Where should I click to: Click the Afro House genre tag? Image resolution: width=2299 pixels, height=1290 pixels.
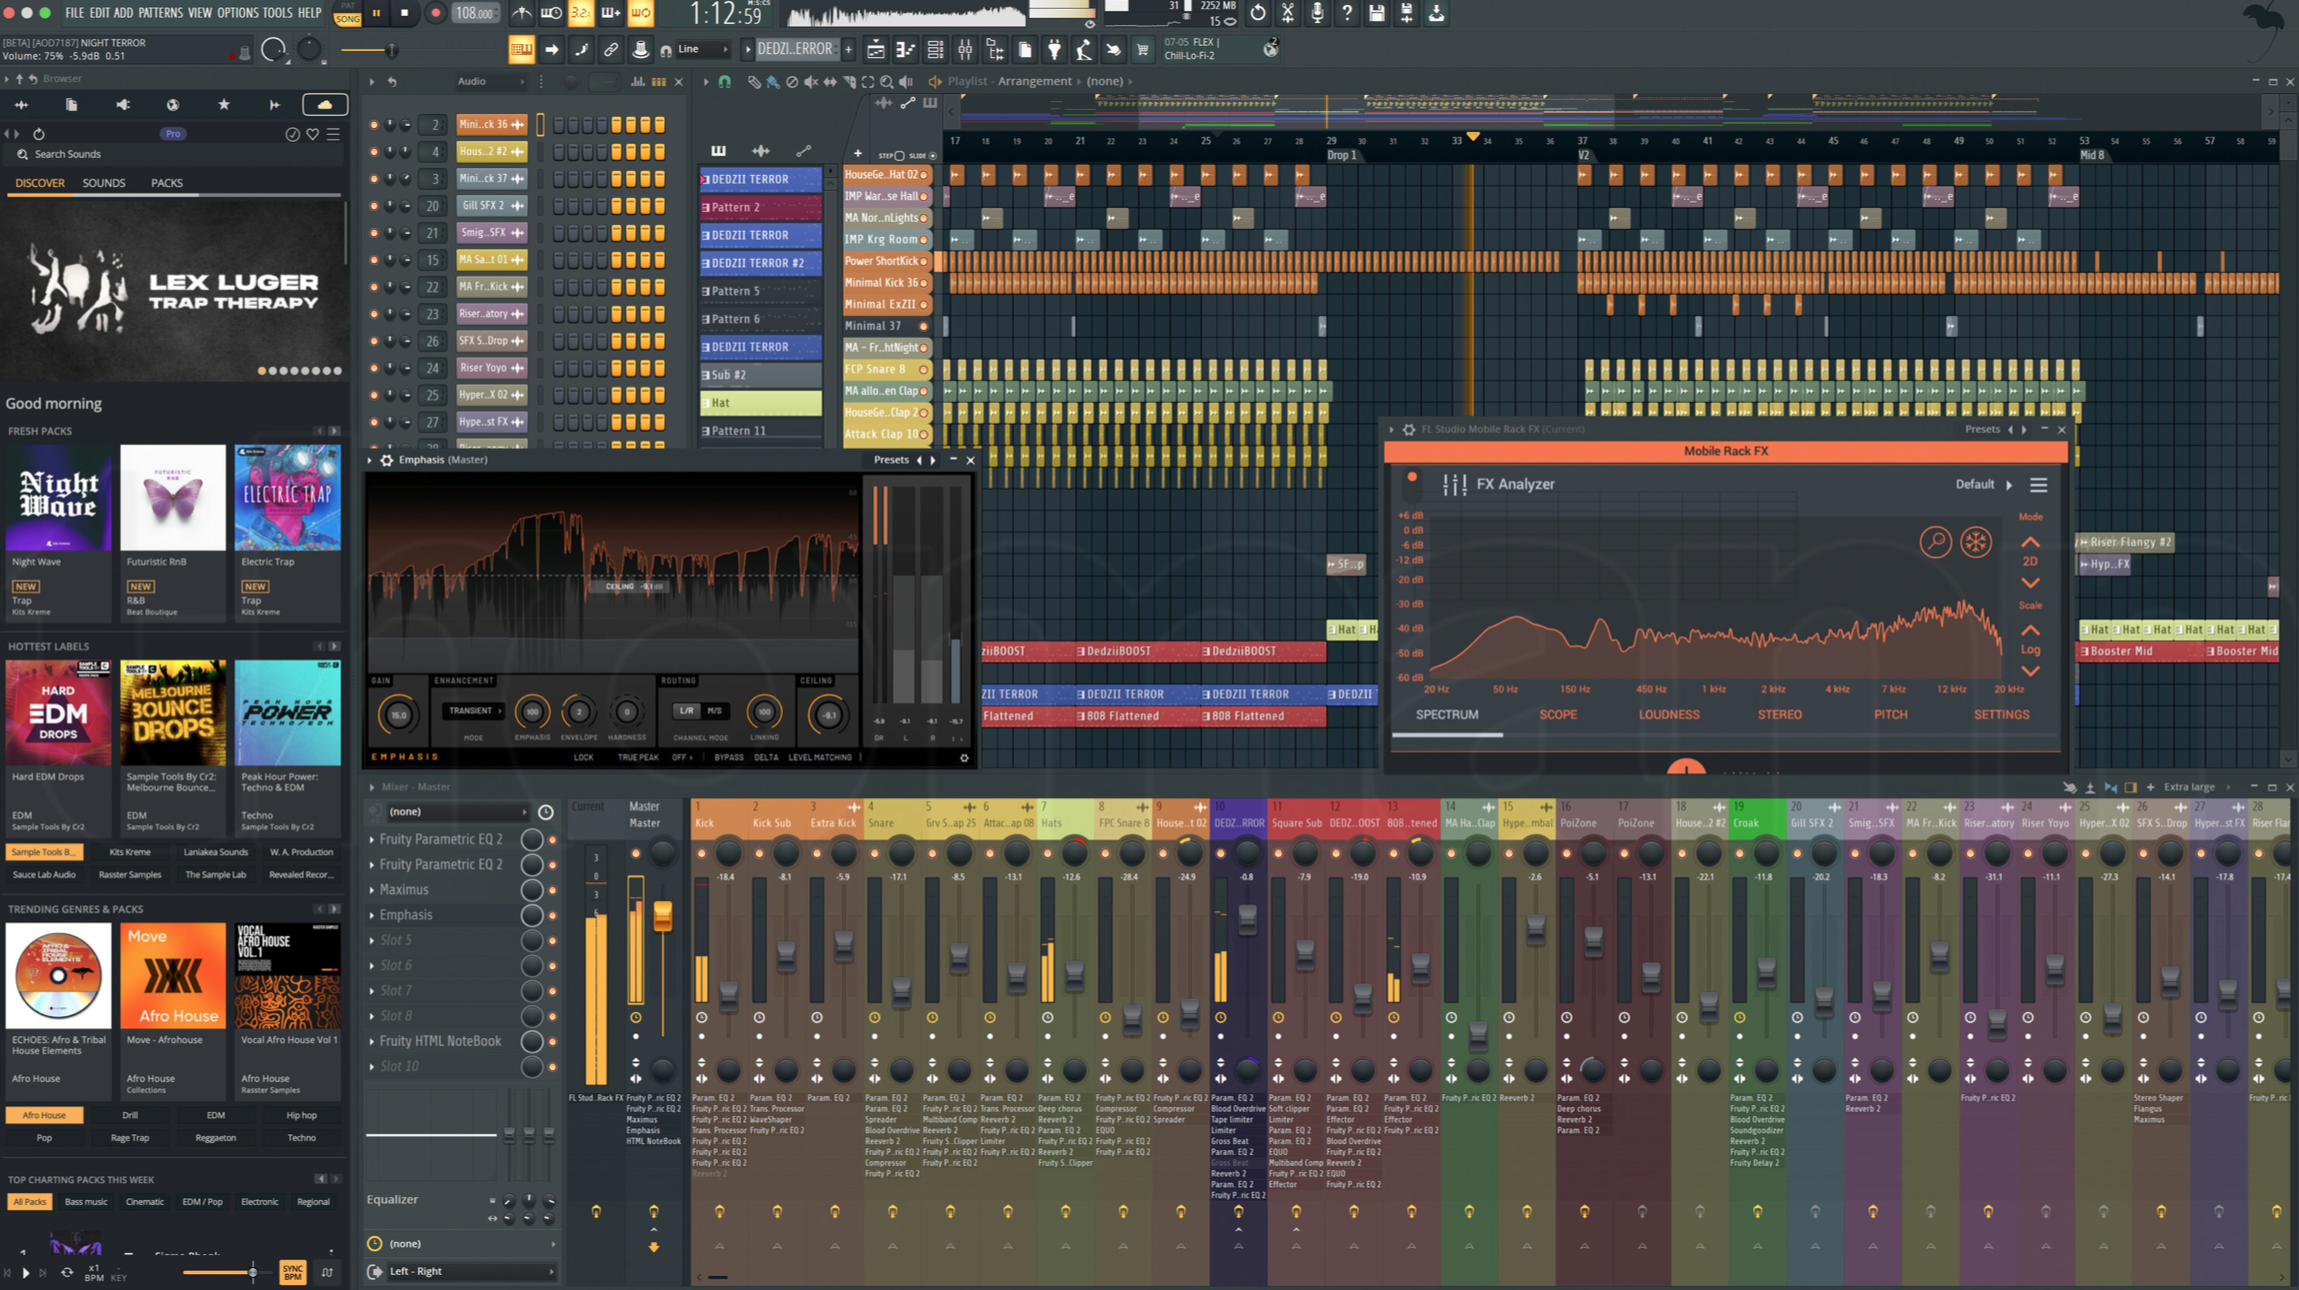pyautogui.click(x=44, y=1115)
